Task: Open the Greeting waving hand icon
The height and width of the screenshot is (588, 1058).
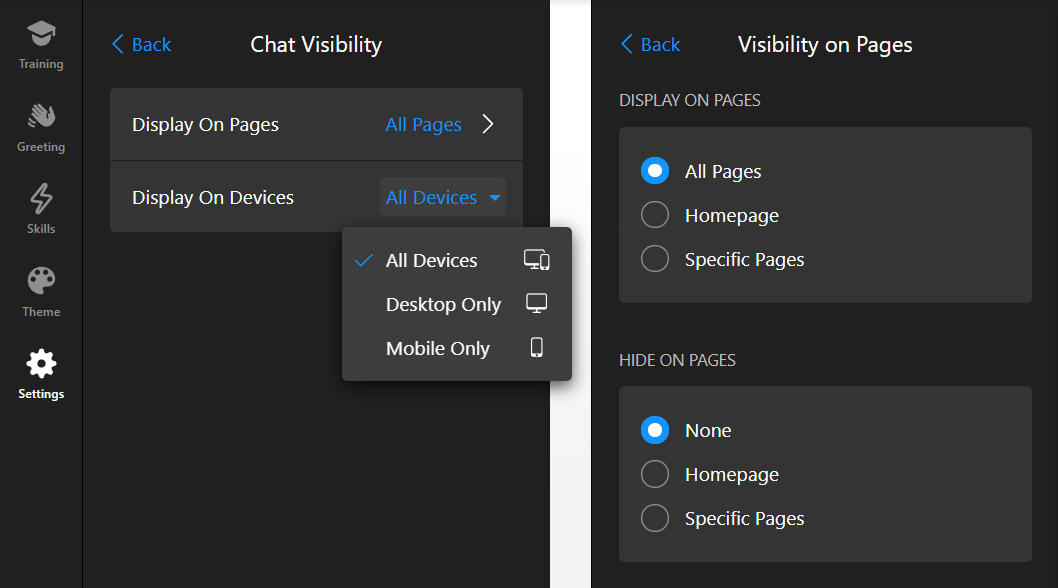Action: 41,117
